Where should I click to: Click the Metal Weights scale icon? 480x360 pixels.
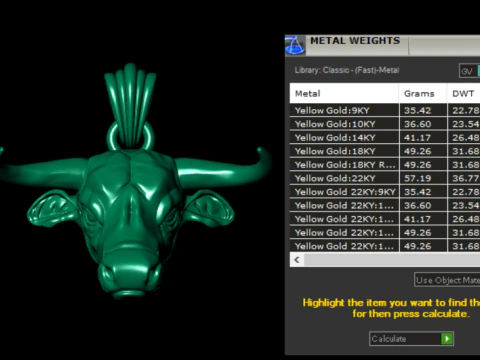(x=295, y=45)
